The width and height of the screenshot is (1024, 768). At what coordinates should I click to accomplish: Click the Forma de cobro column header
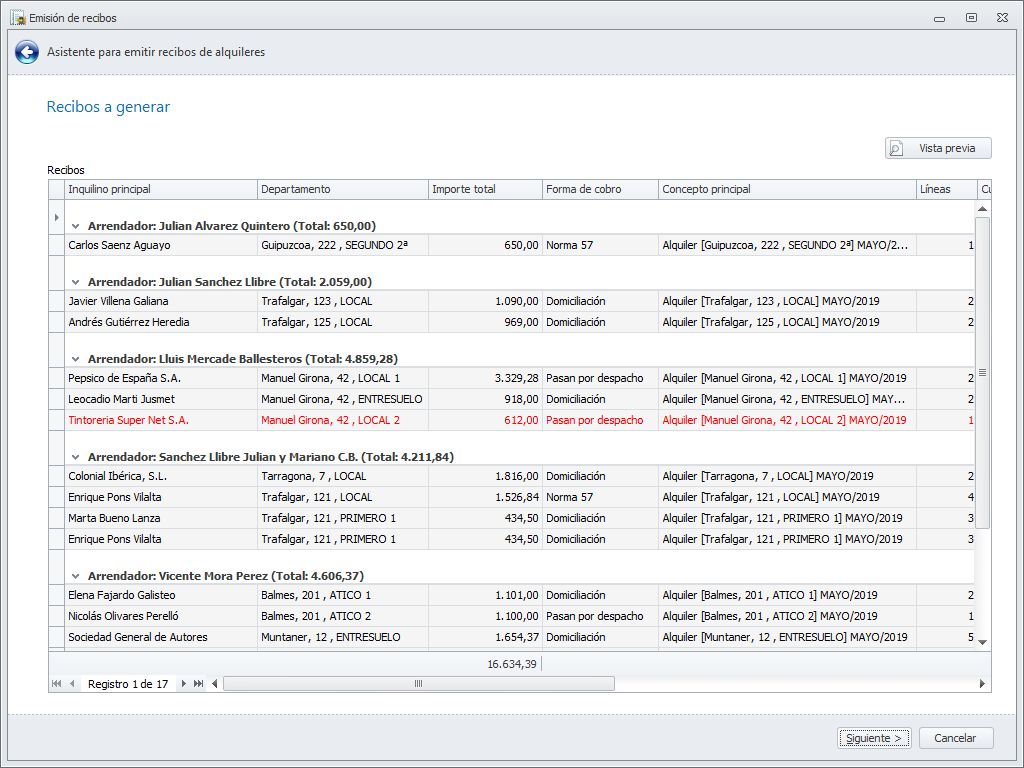(599, 189)
